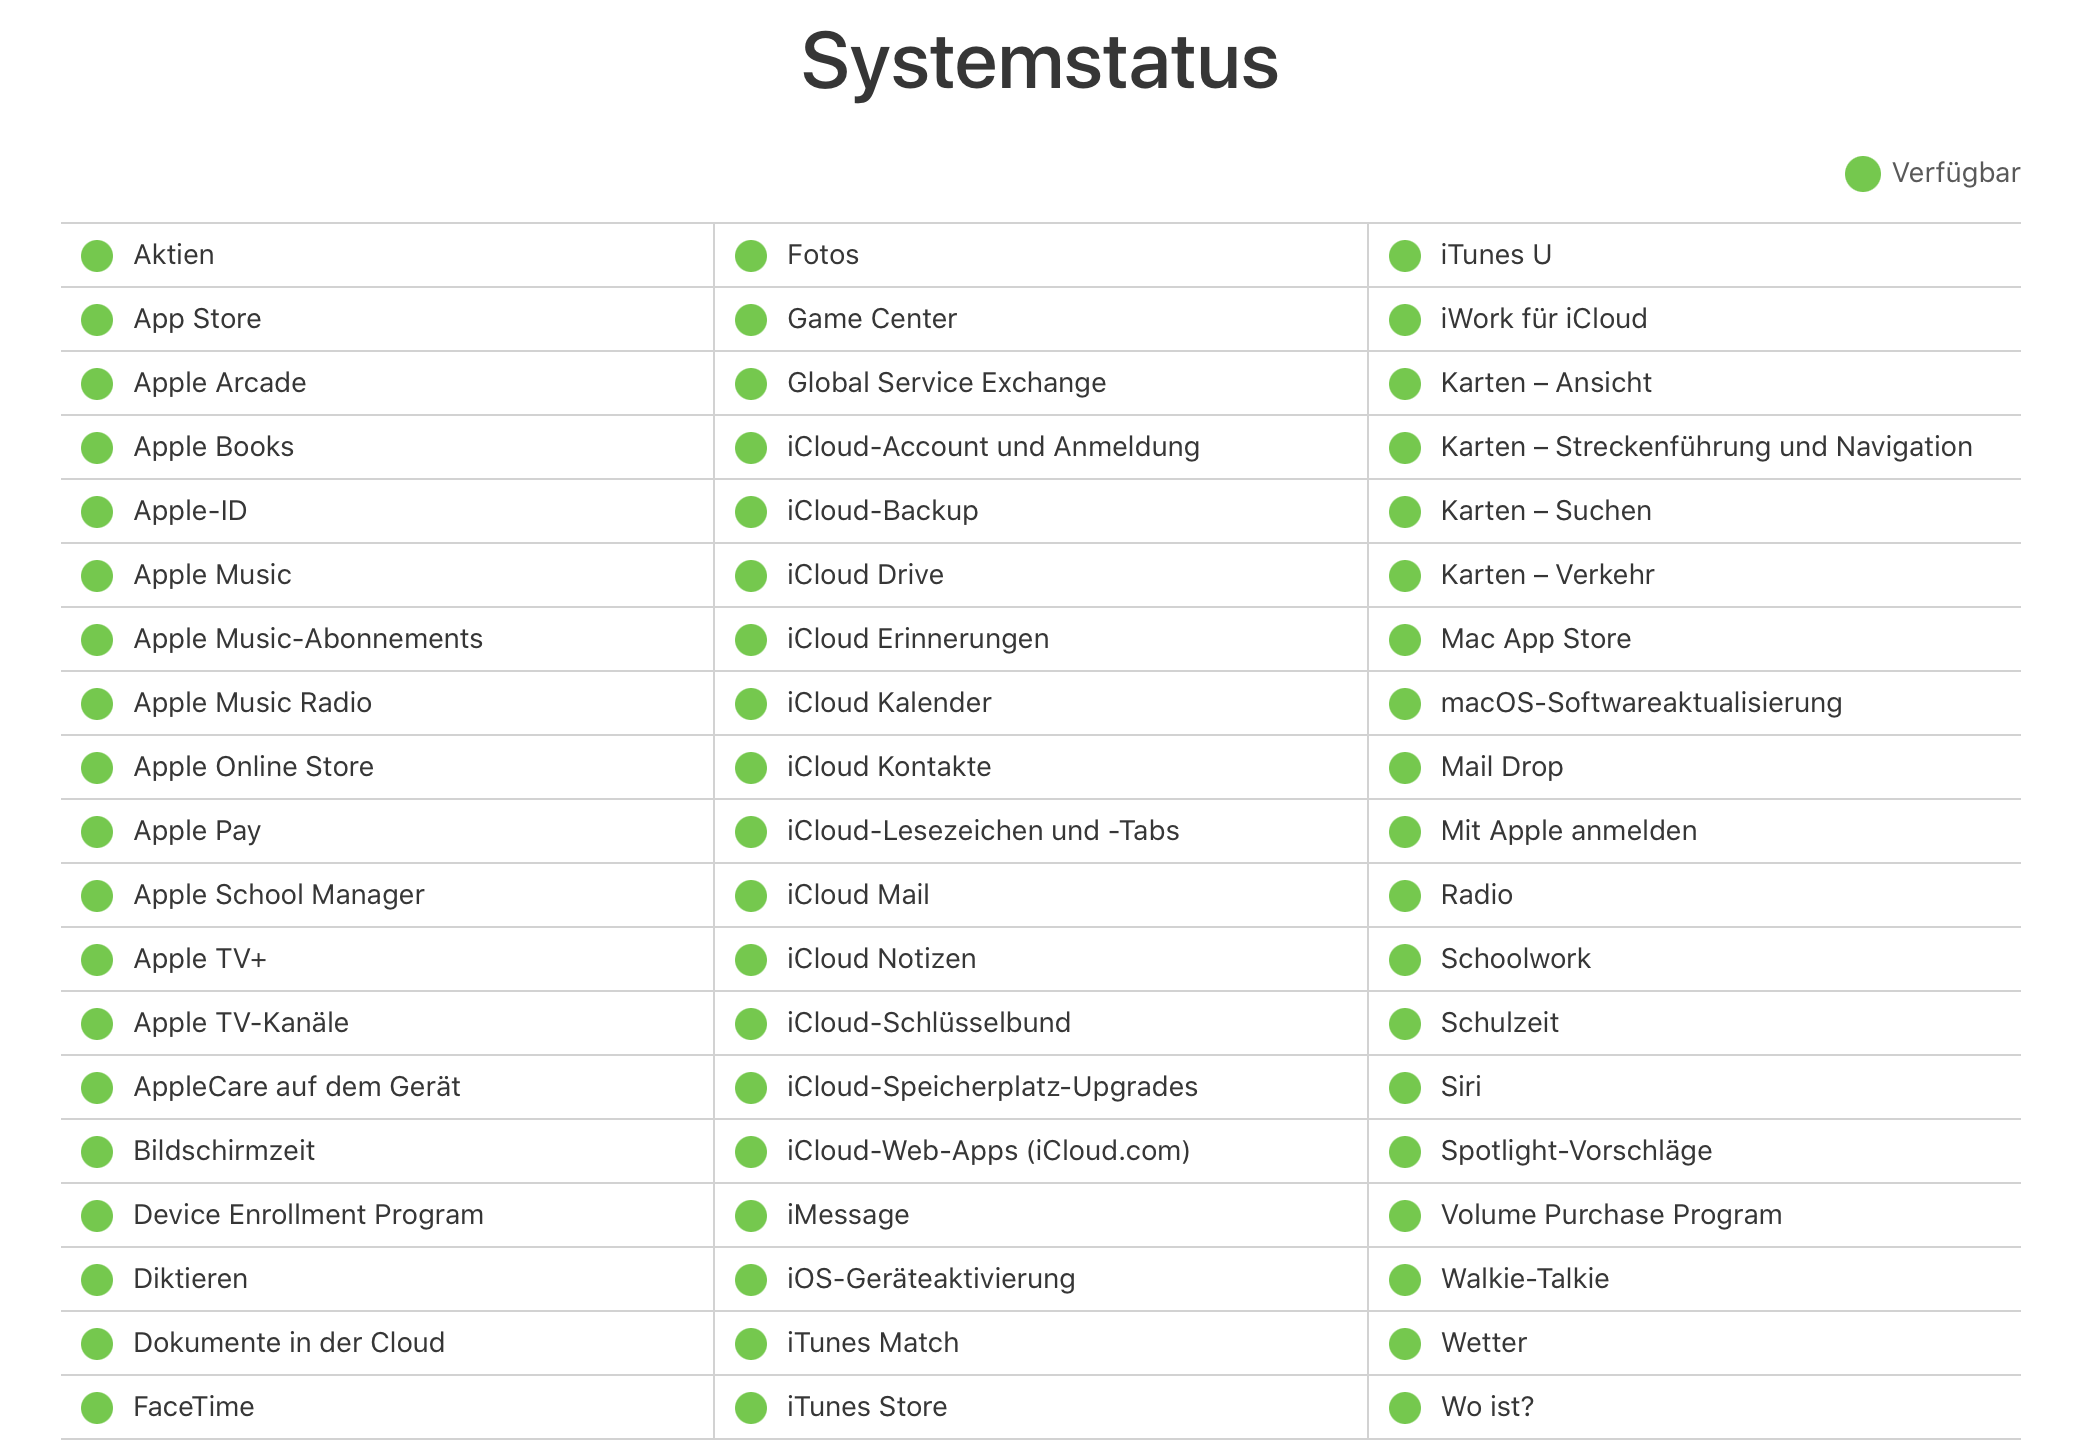
Task: Open the macOS-Softwareaktualisierung entry
Action: pyautogui.click(x=1640, y=703)
